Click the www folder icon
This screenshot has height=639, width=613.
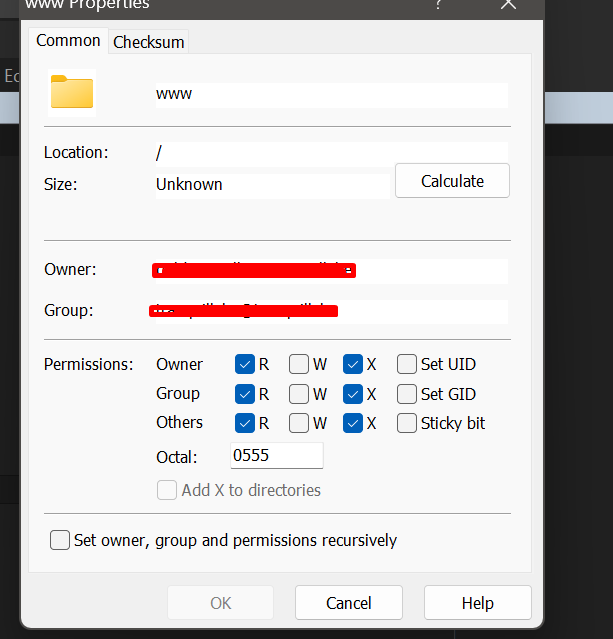72,92
